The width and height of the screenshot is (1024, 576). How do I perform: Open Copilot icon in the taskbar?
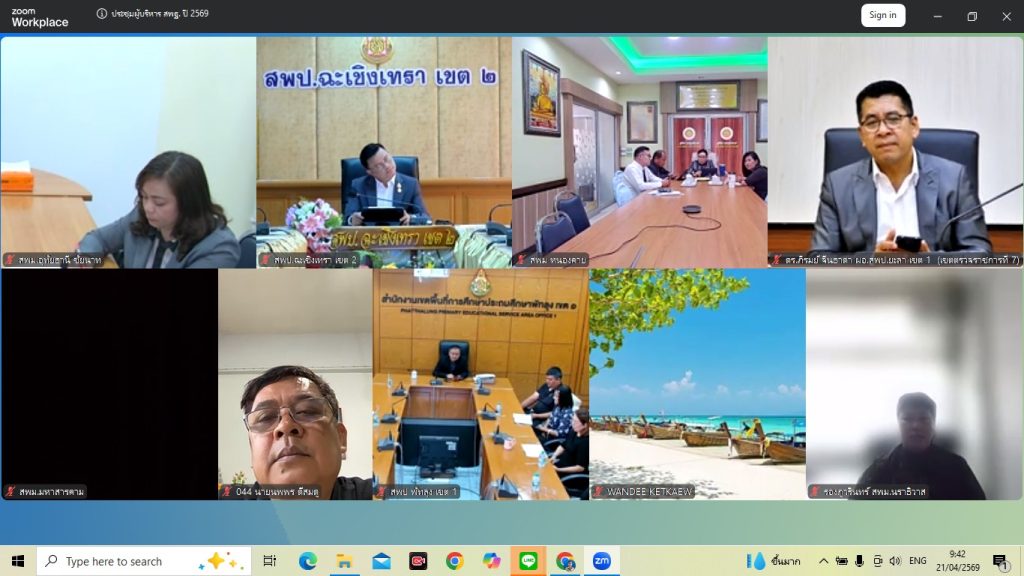(491, 561)
